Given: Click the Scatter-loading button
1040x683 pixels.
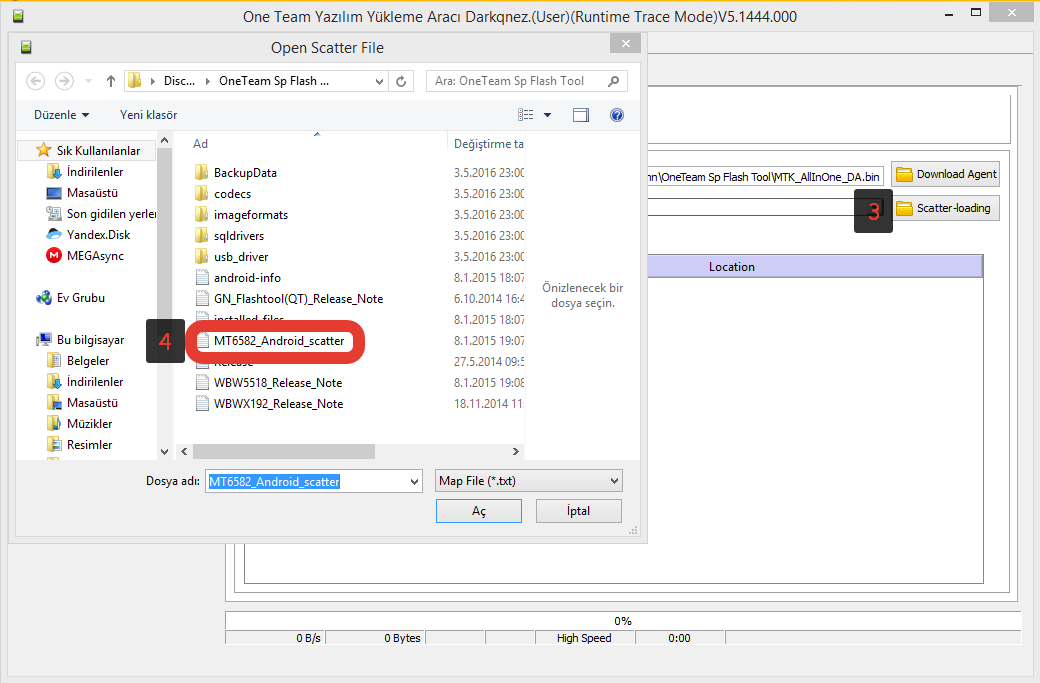Looking at the screenshot, I should pyautogui.click(x=944, y=208).
